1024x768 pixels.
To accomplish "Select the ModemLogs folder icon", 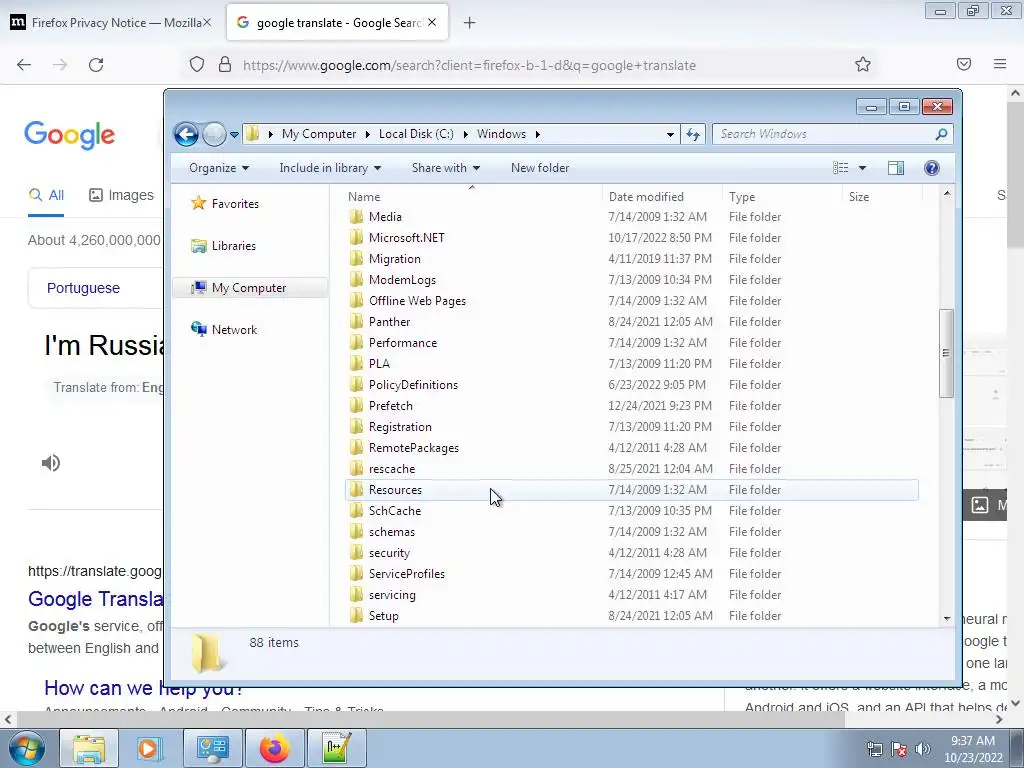I will (x=356, y=280).
